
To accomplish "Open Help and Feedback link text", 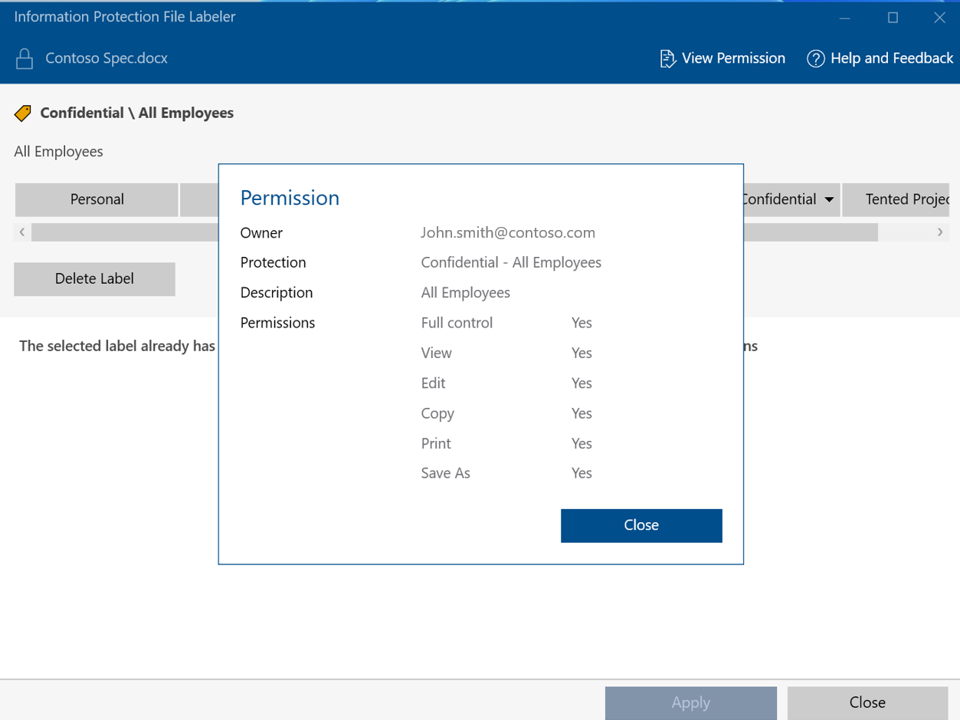I will [891, 58].
